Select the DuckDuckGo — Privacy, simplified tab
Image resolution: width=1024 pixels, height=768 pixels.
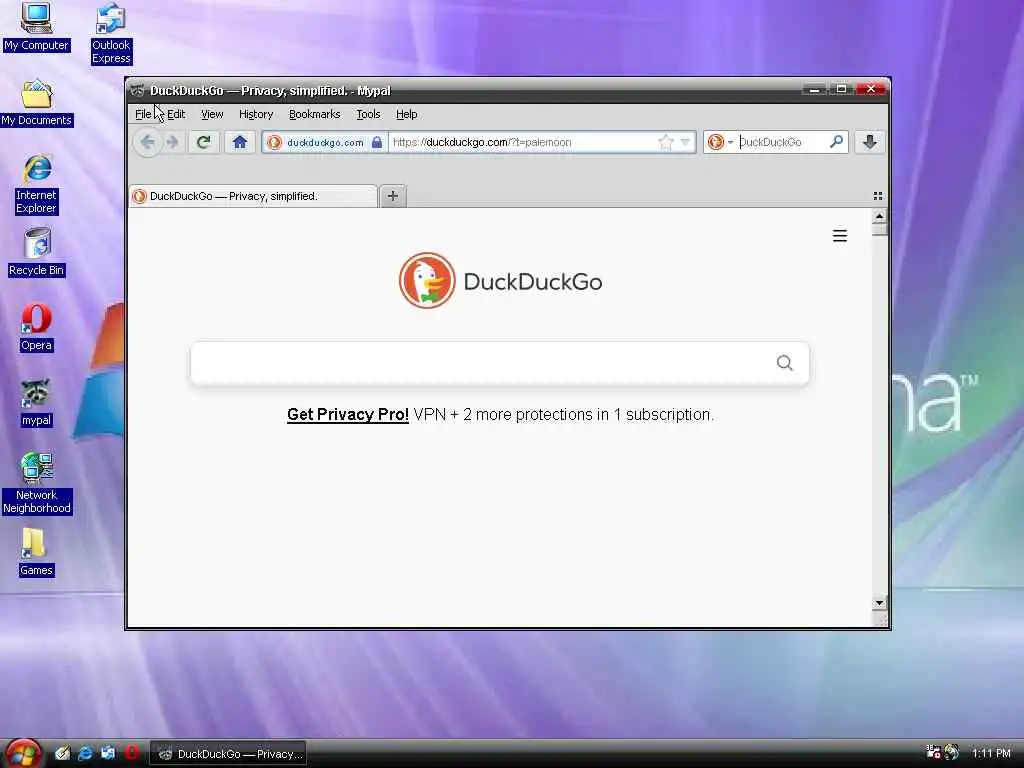point(253,196)
